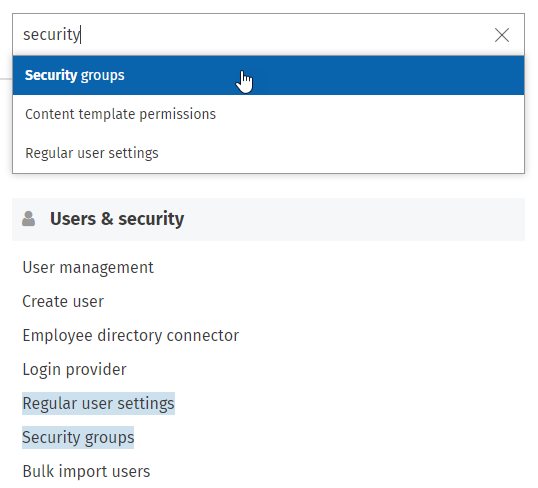This screenshot has width=538, height=488.
Task: Open the Create user page link
Action: point(63,302)
